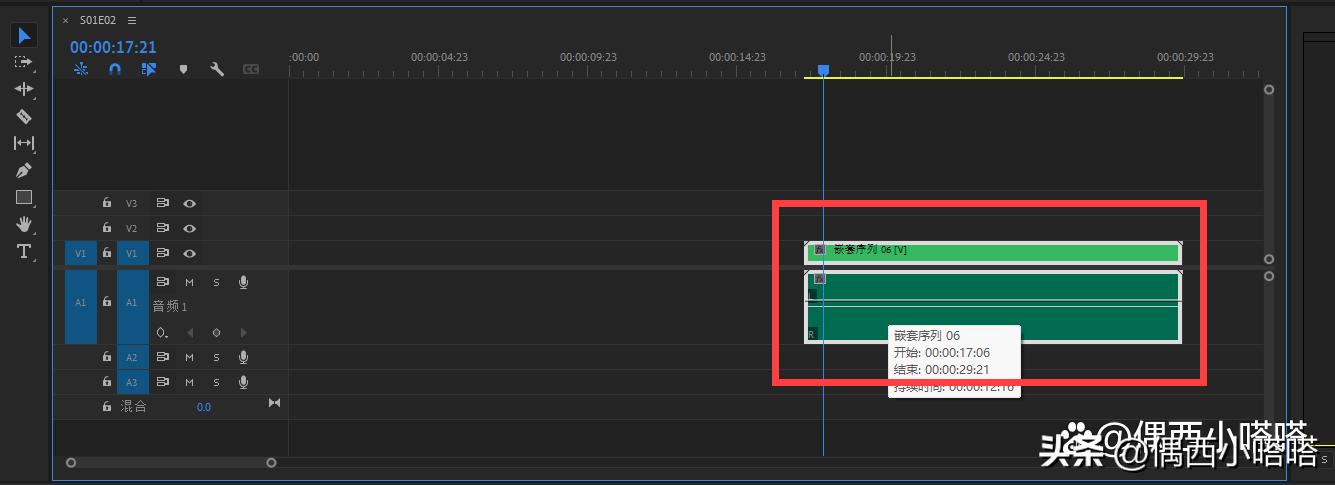Hide track V3 with eye icon

[x=189, y=203]
